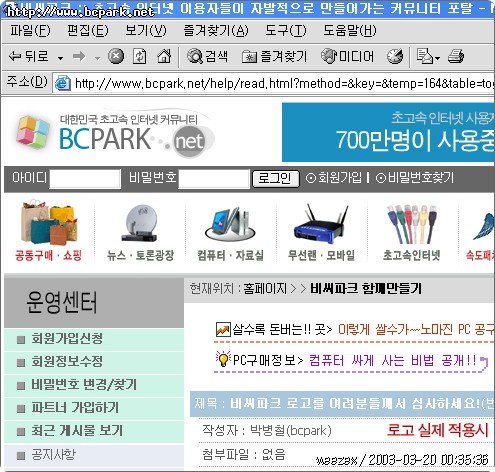495x472 pixels.
Task: Focus the 아이디 input field
Action: [85, 179]
